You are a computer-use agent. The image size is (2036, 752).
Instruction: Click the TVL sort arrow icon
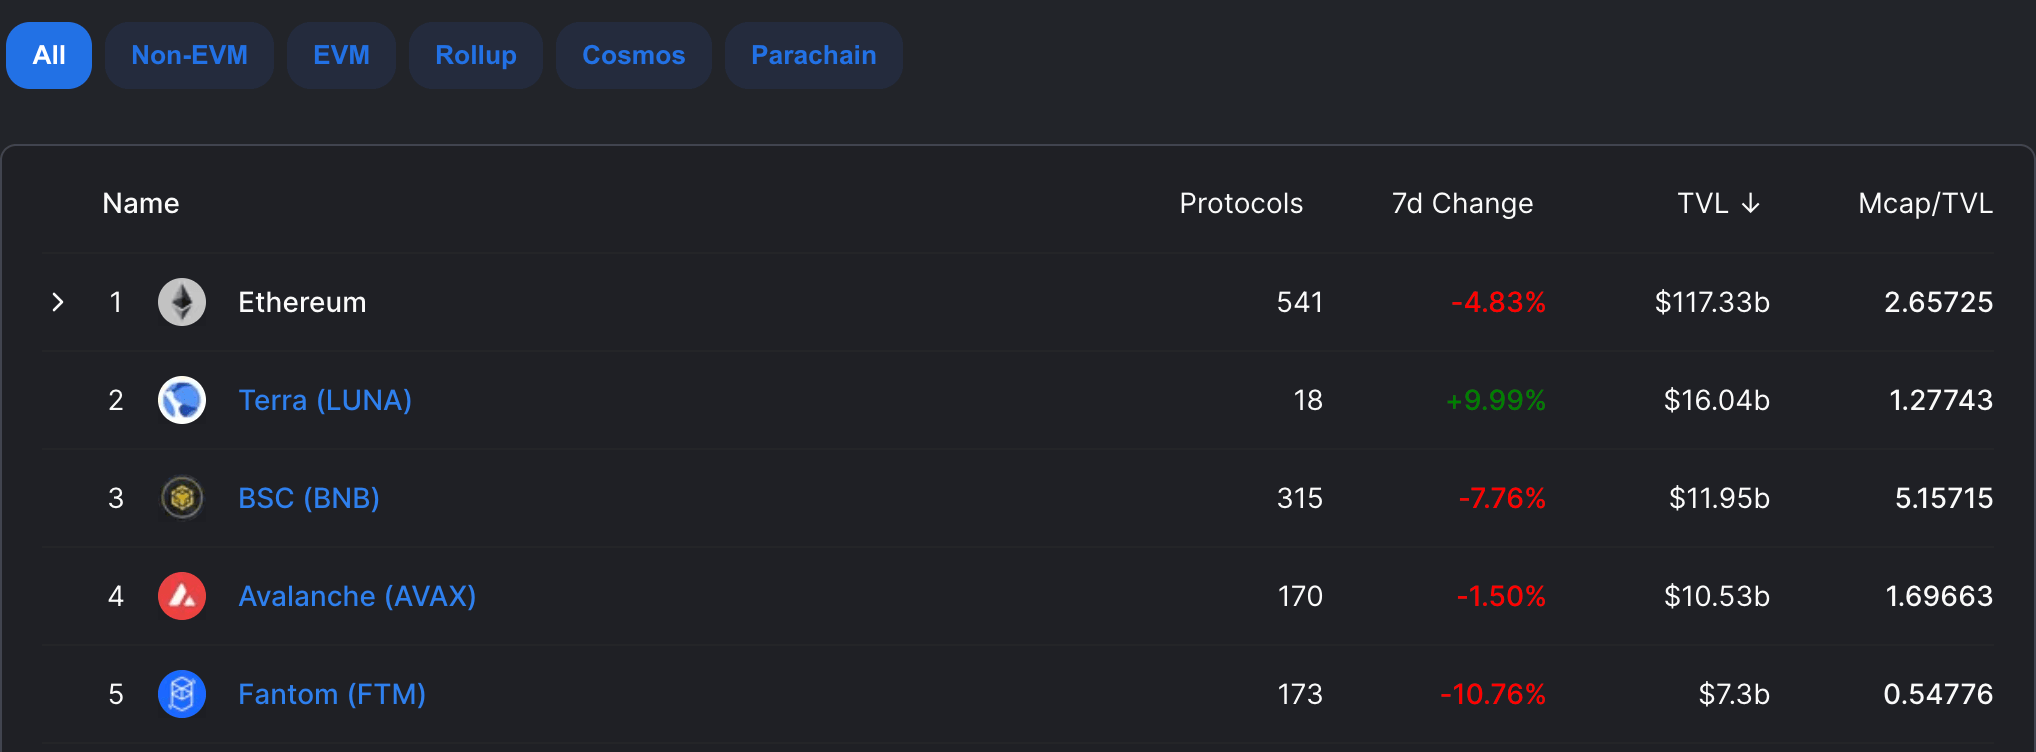(1750, 204)
